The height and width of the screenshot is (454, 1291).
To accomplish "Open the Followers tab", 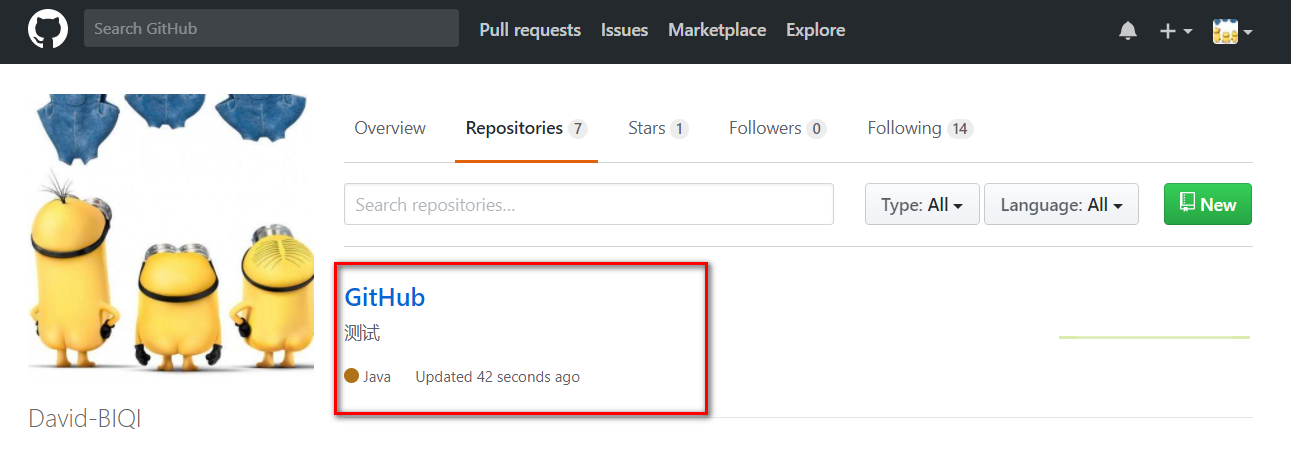I will [x=777, y=128].
